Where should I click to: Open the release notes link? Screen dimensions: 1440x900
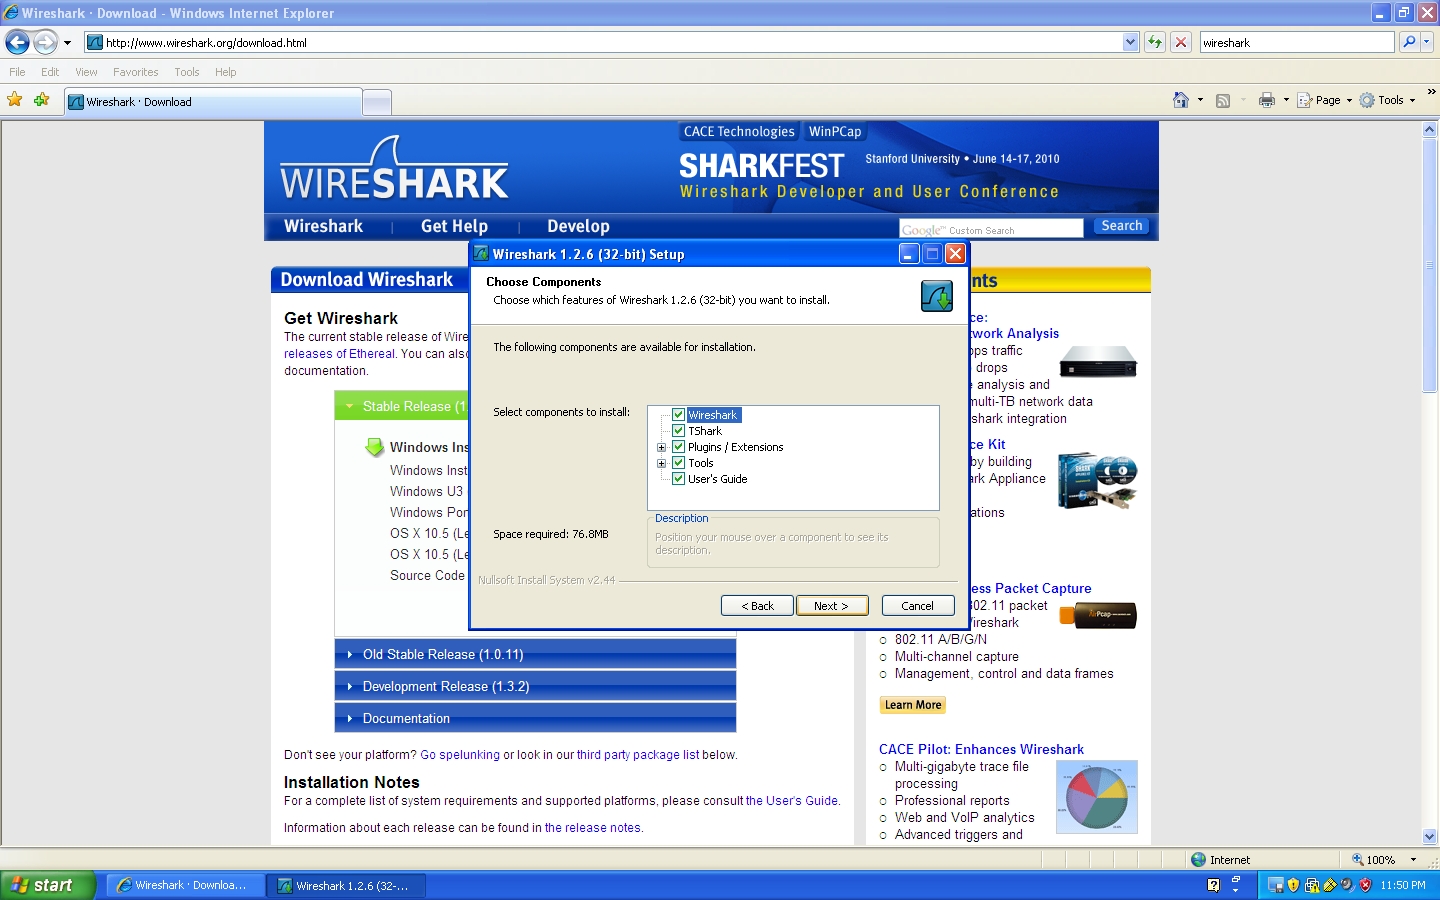pyautogui.click(x=593, y=828)
